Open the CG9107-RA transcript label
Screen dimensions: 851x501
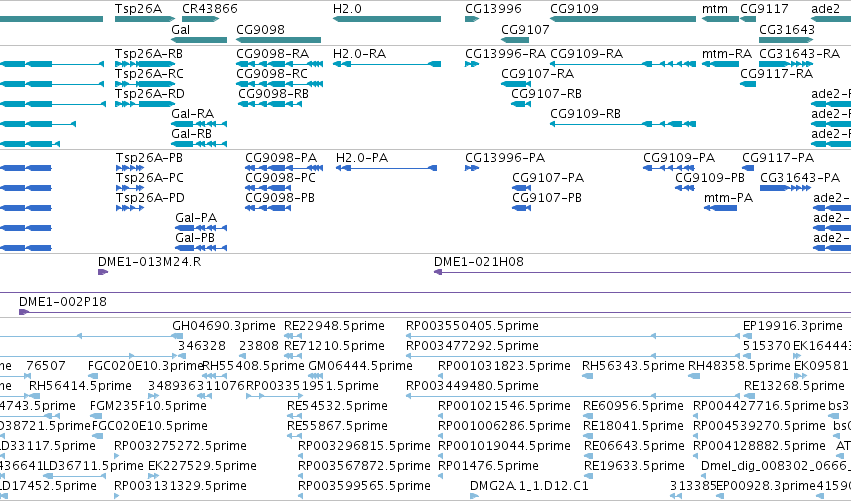pyautogui.click(x=537, y=74)
